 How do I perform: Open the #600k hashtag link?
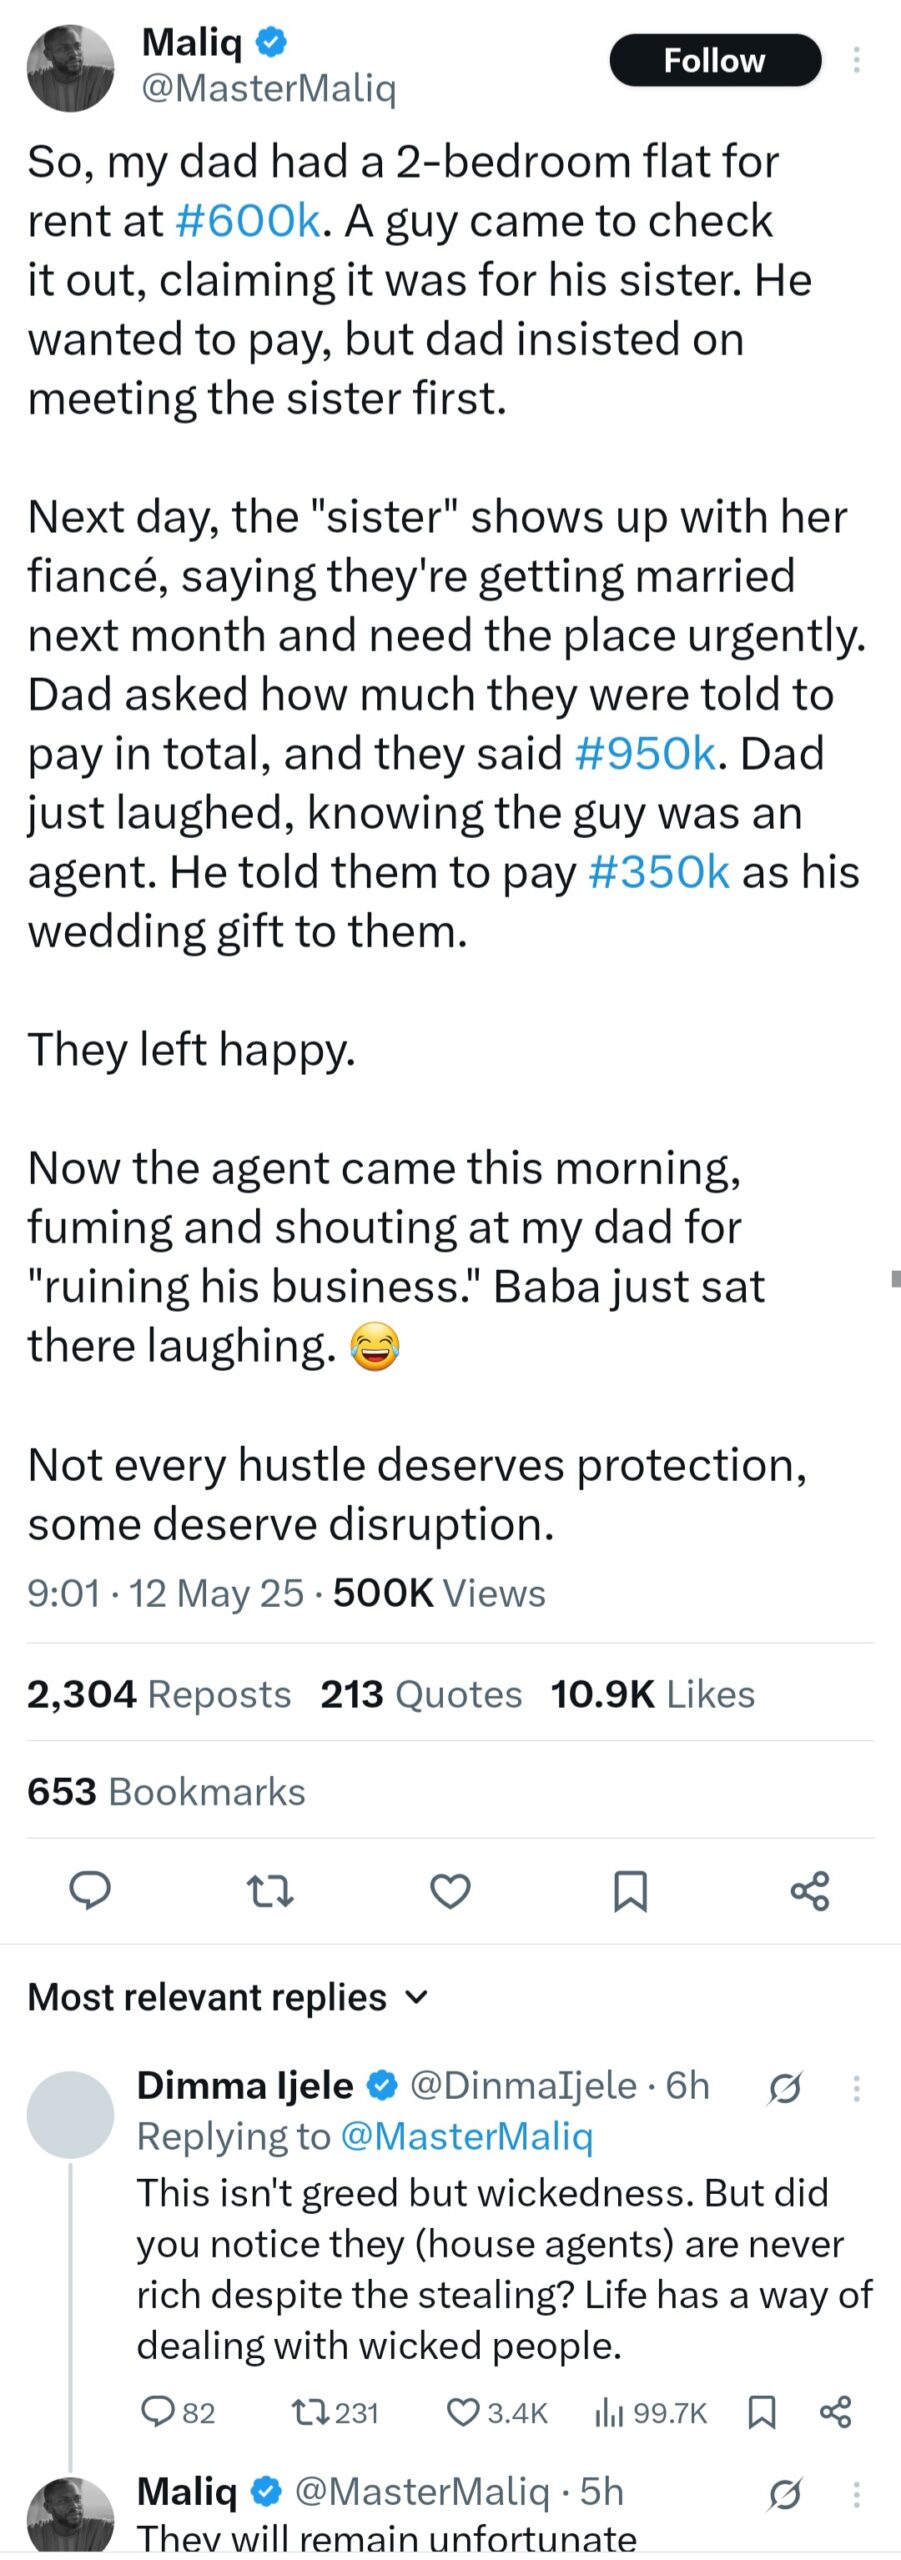248,220
